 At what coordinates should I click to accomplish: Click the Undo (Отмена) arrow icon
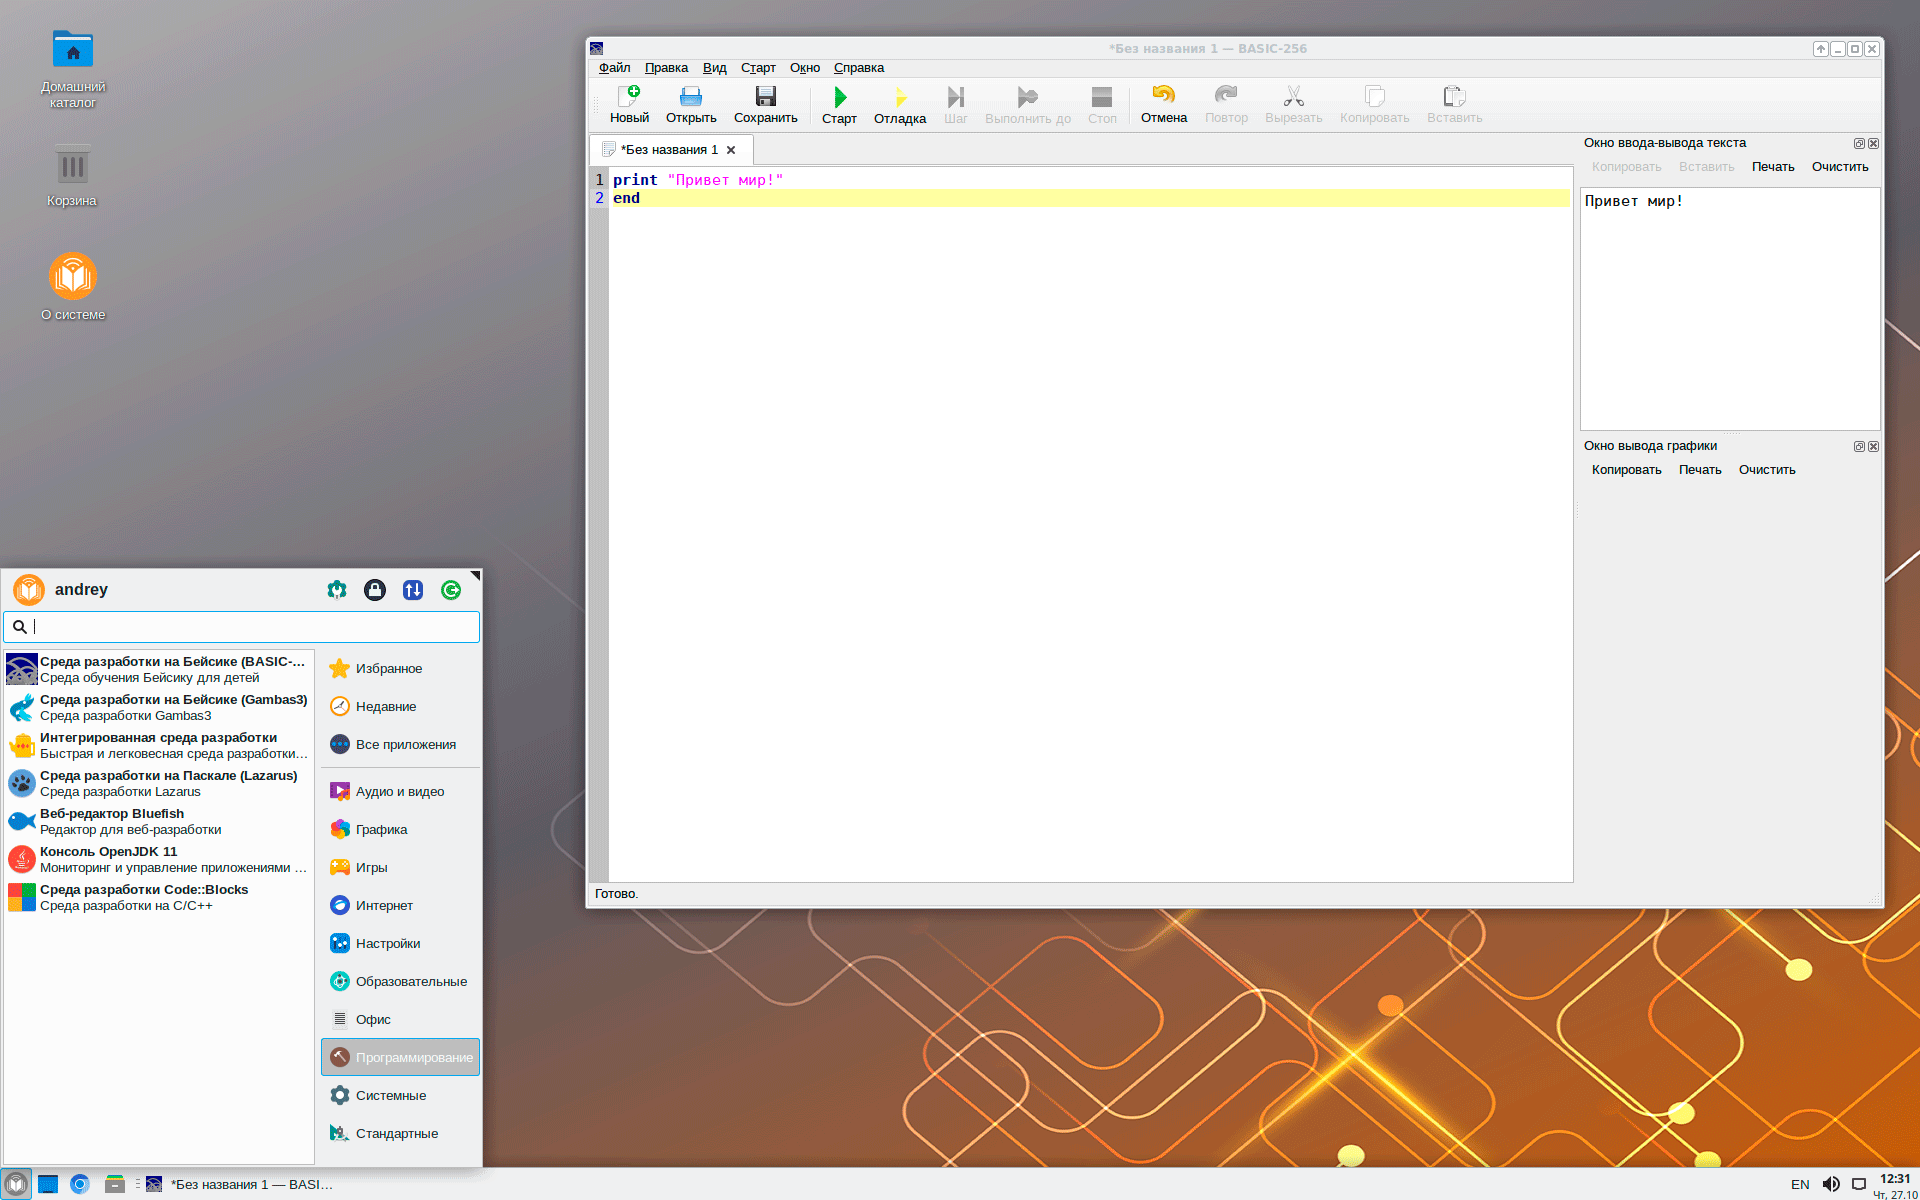[1163, 95]
